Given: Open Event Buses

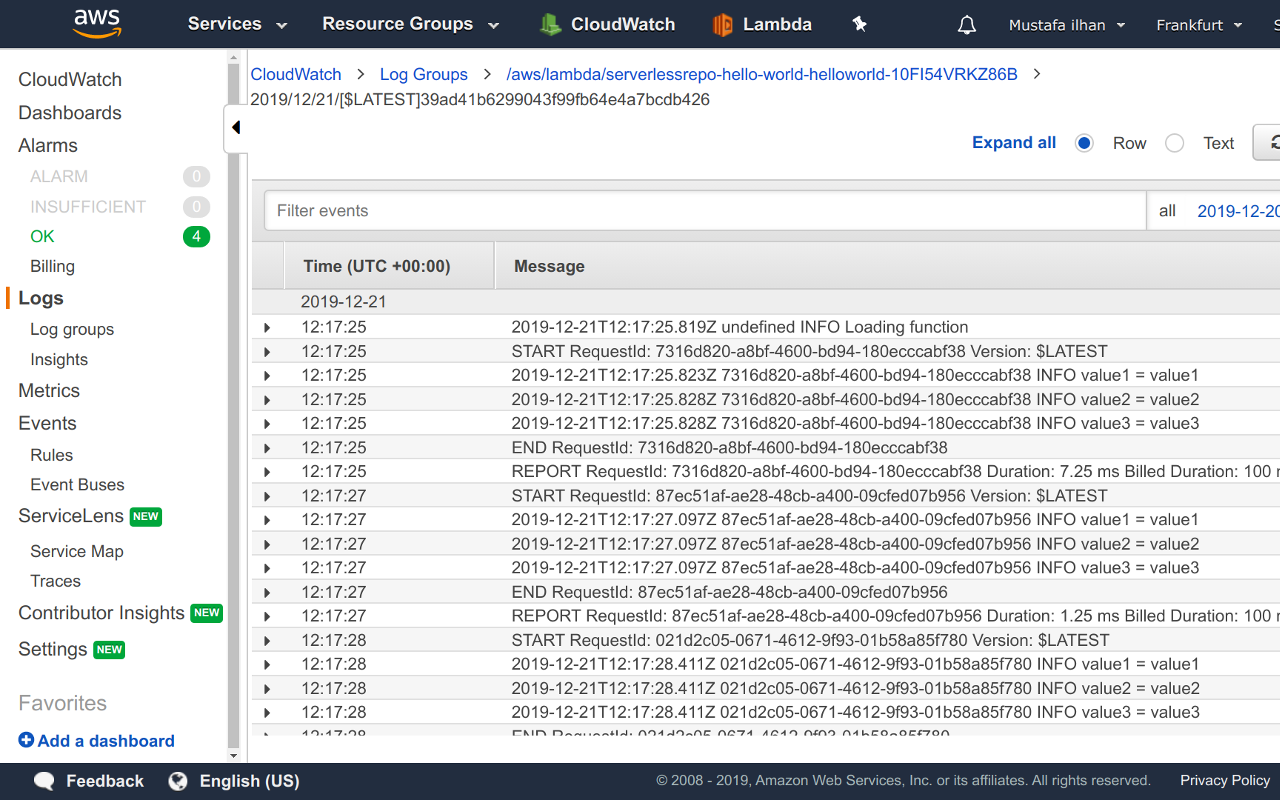Looking at the screenshot, I should 77,485.
